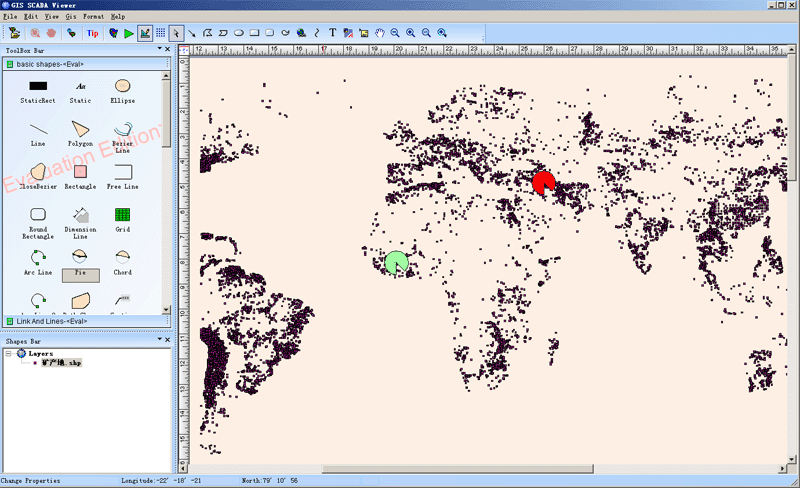Toggle the grid dots display button
The width and height of the screenshot is (800, 488).
160,33
